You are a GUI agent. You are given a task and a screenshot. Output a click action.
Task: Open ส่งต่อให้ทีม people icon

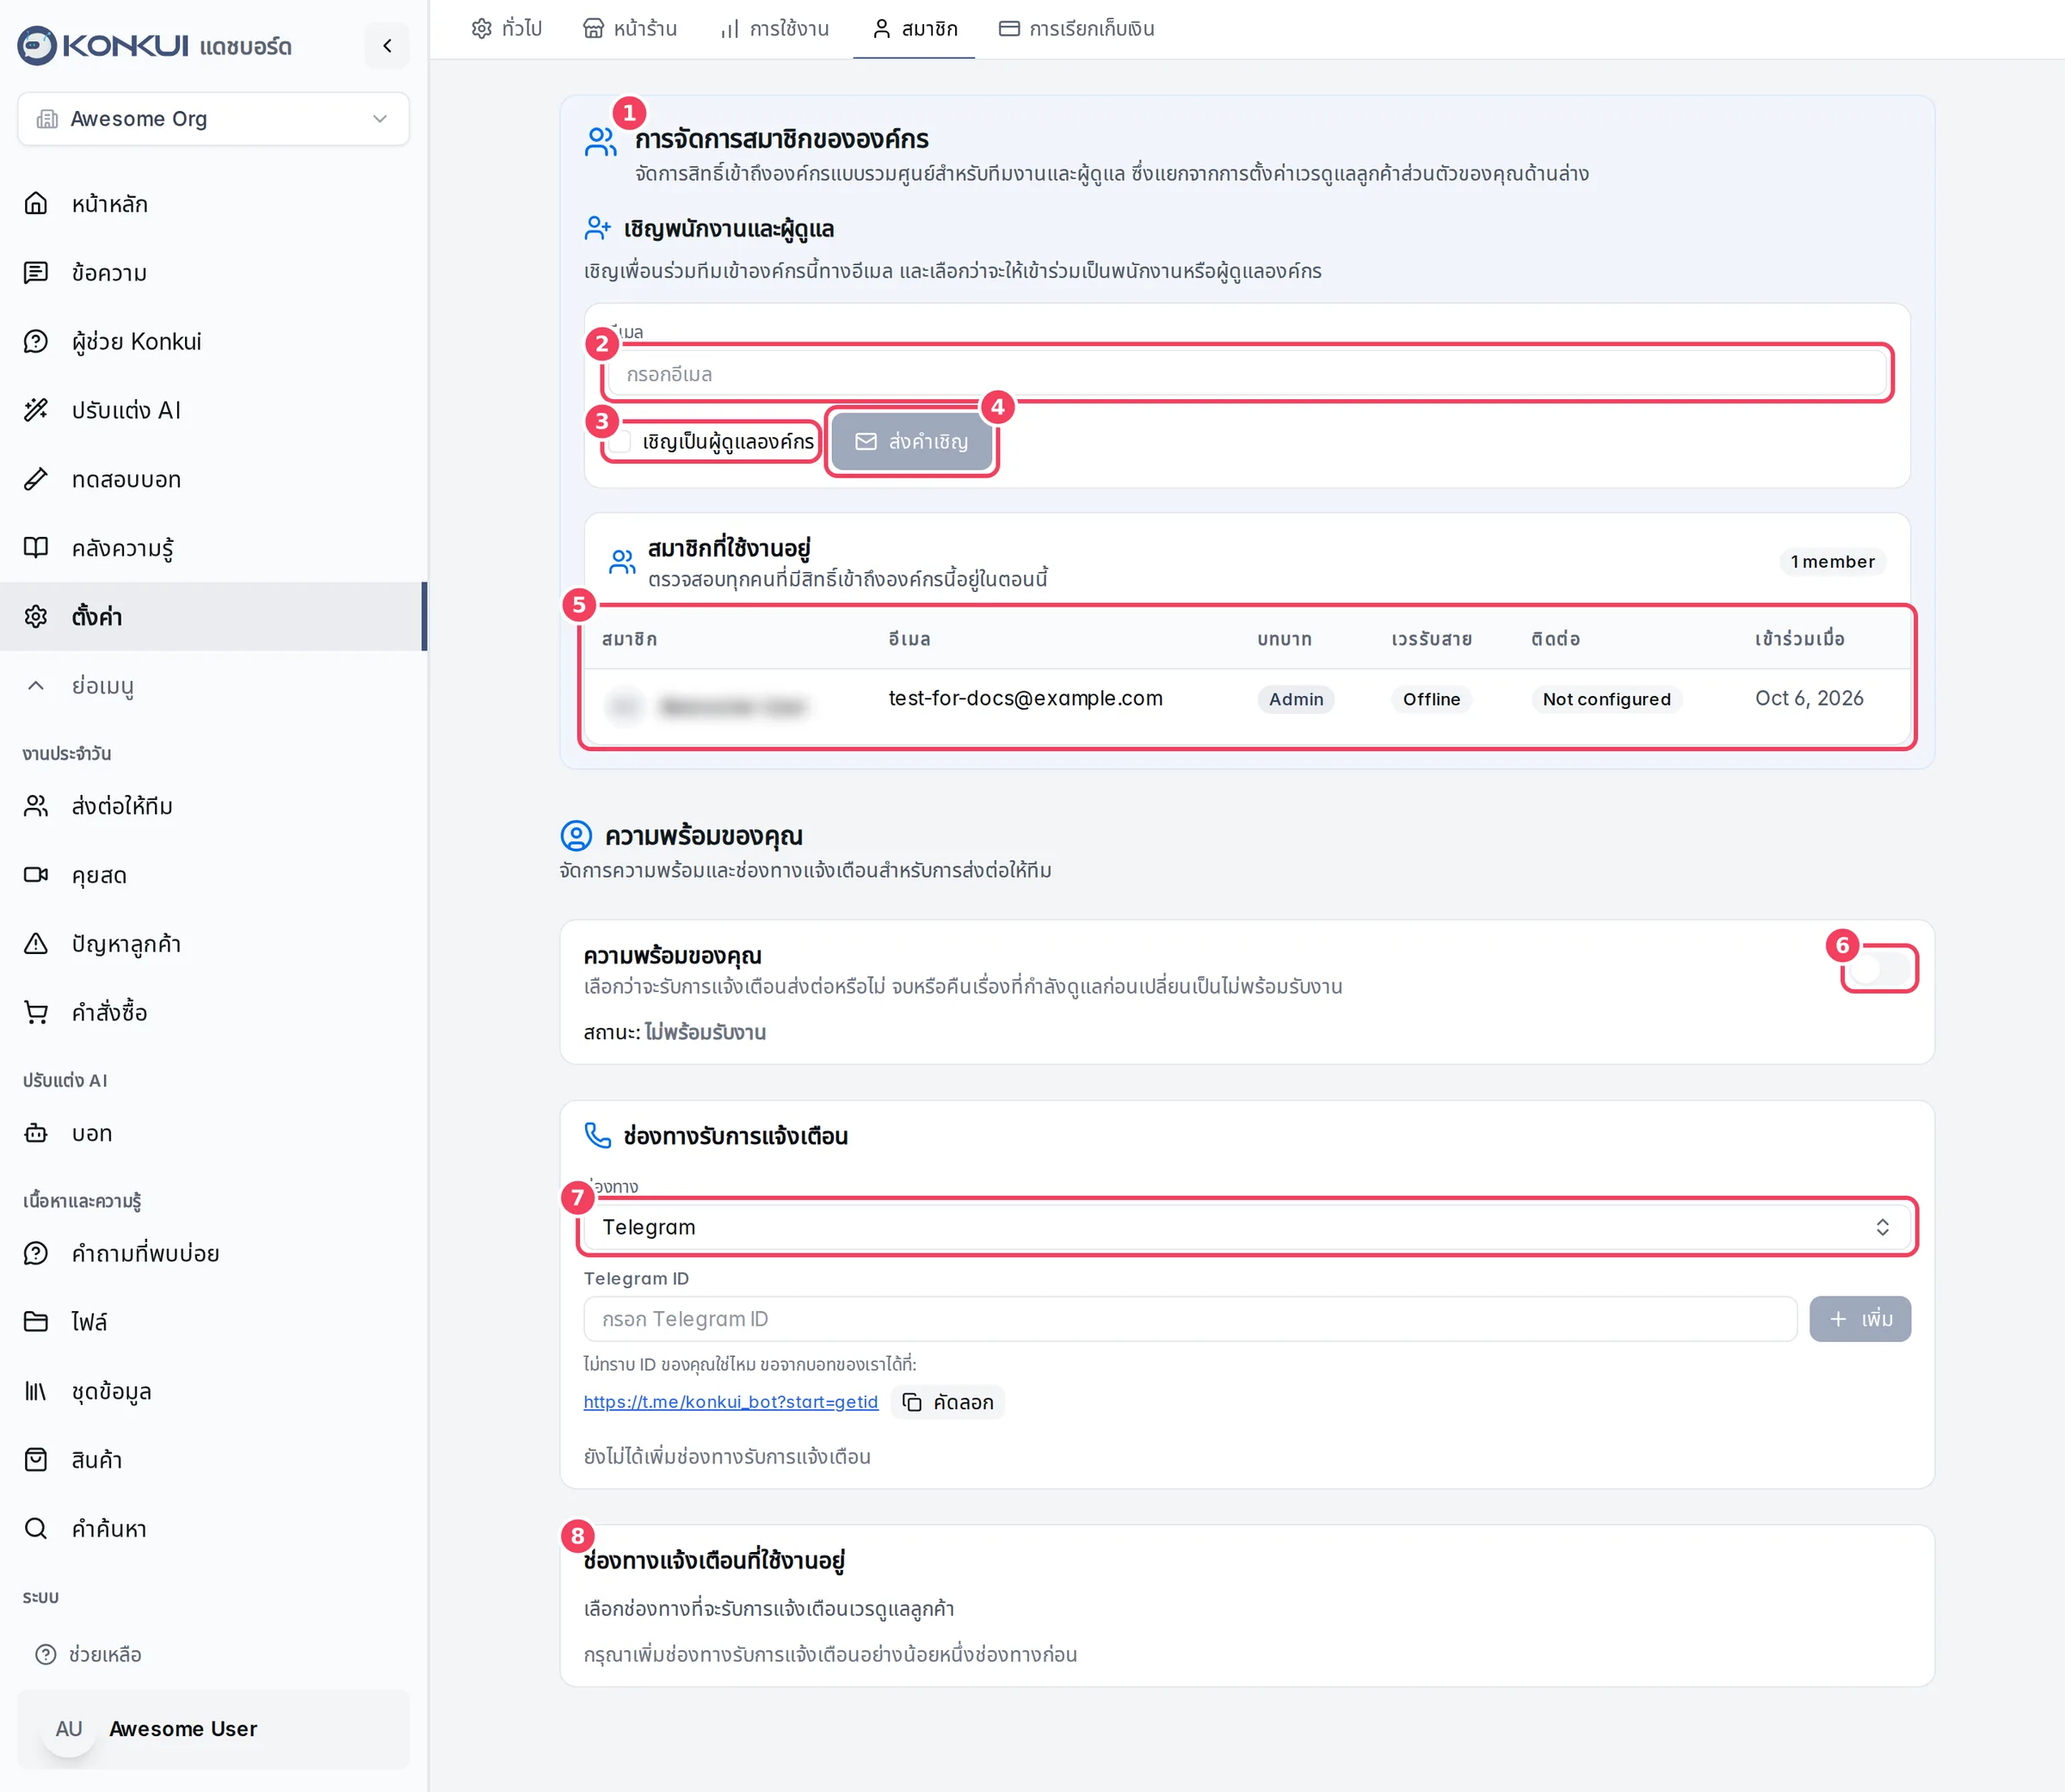point(36,806)
